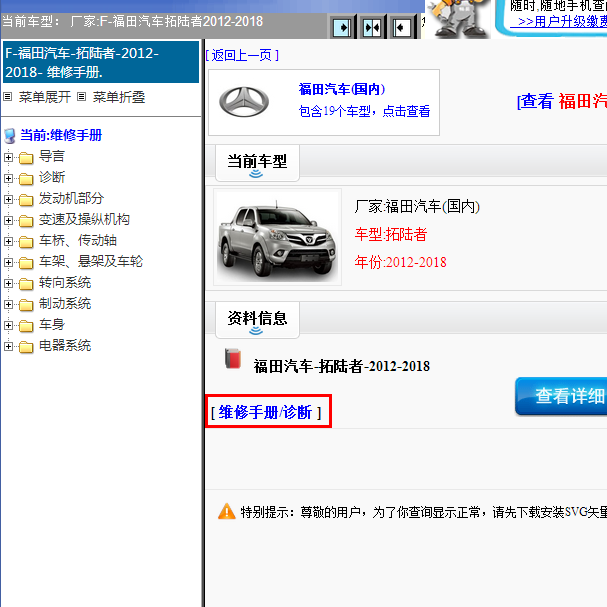
Task: Expand the 转向系统 tree node
Action: point(8,283)
